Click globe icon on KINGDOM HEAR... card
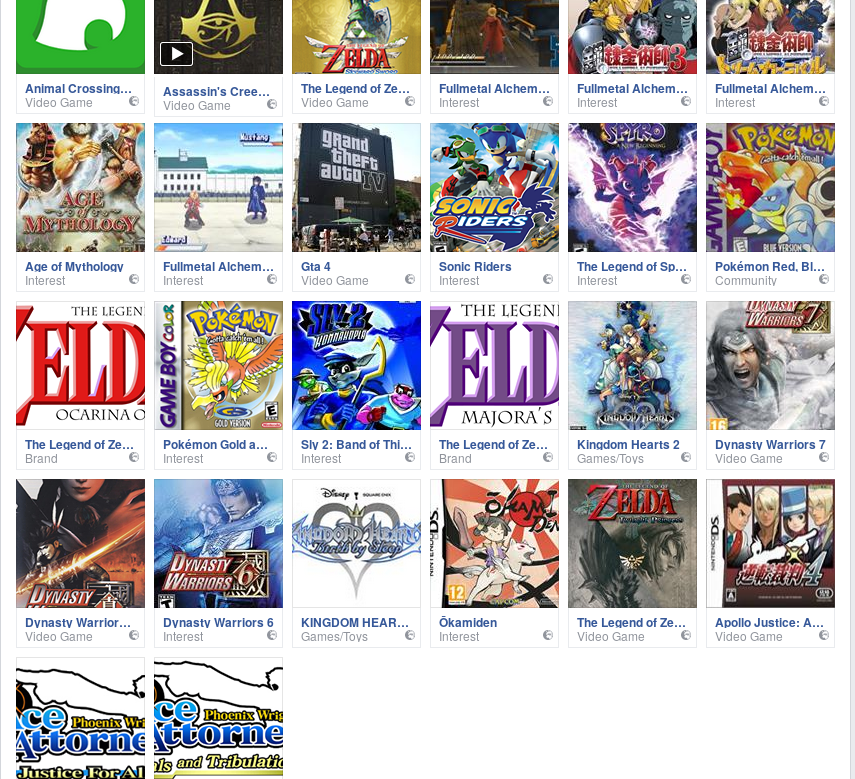 tap(410, 635)
